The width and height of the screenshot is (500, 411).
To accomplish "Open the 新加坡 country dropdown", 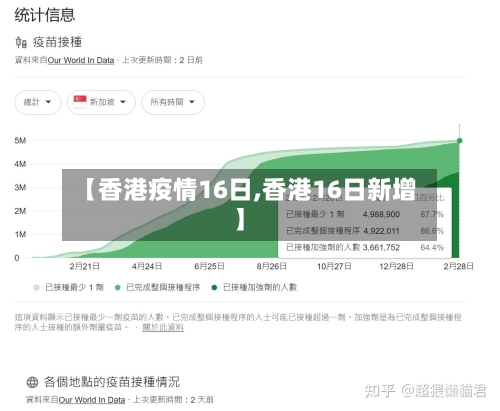I will click(x=101, y=102).
